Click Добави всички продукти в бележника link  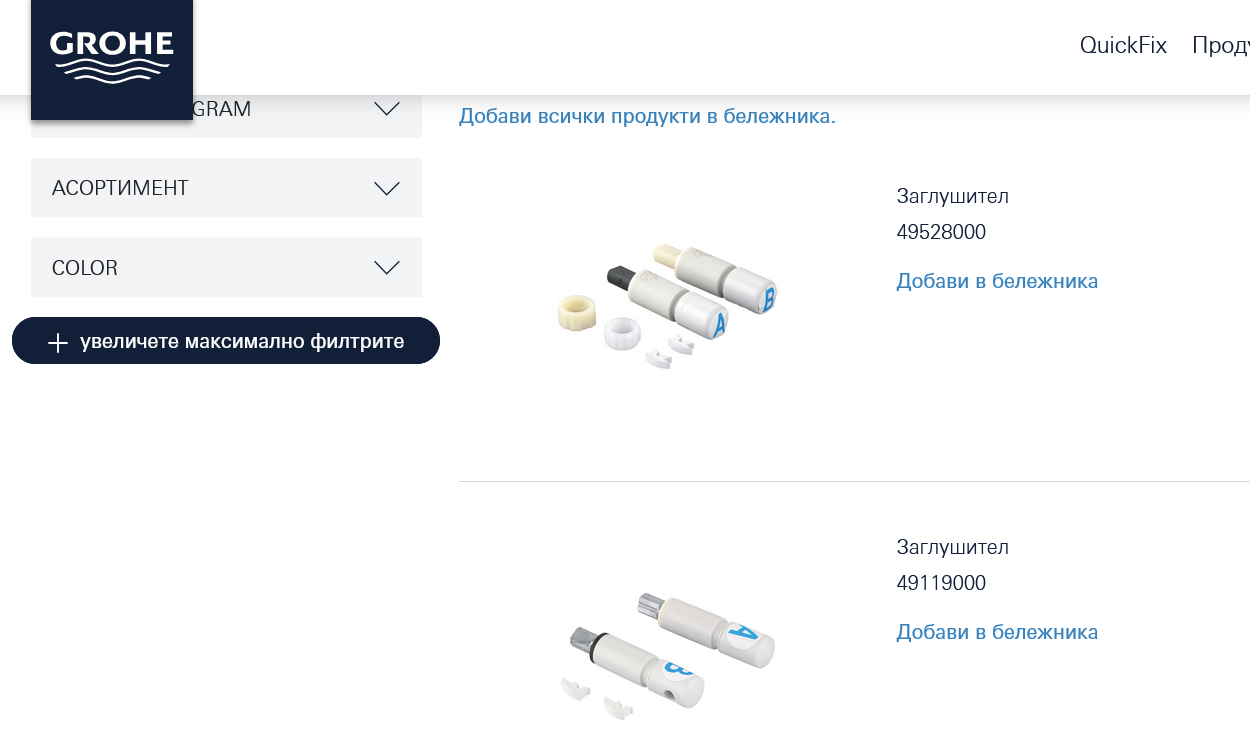pos(647,116)
